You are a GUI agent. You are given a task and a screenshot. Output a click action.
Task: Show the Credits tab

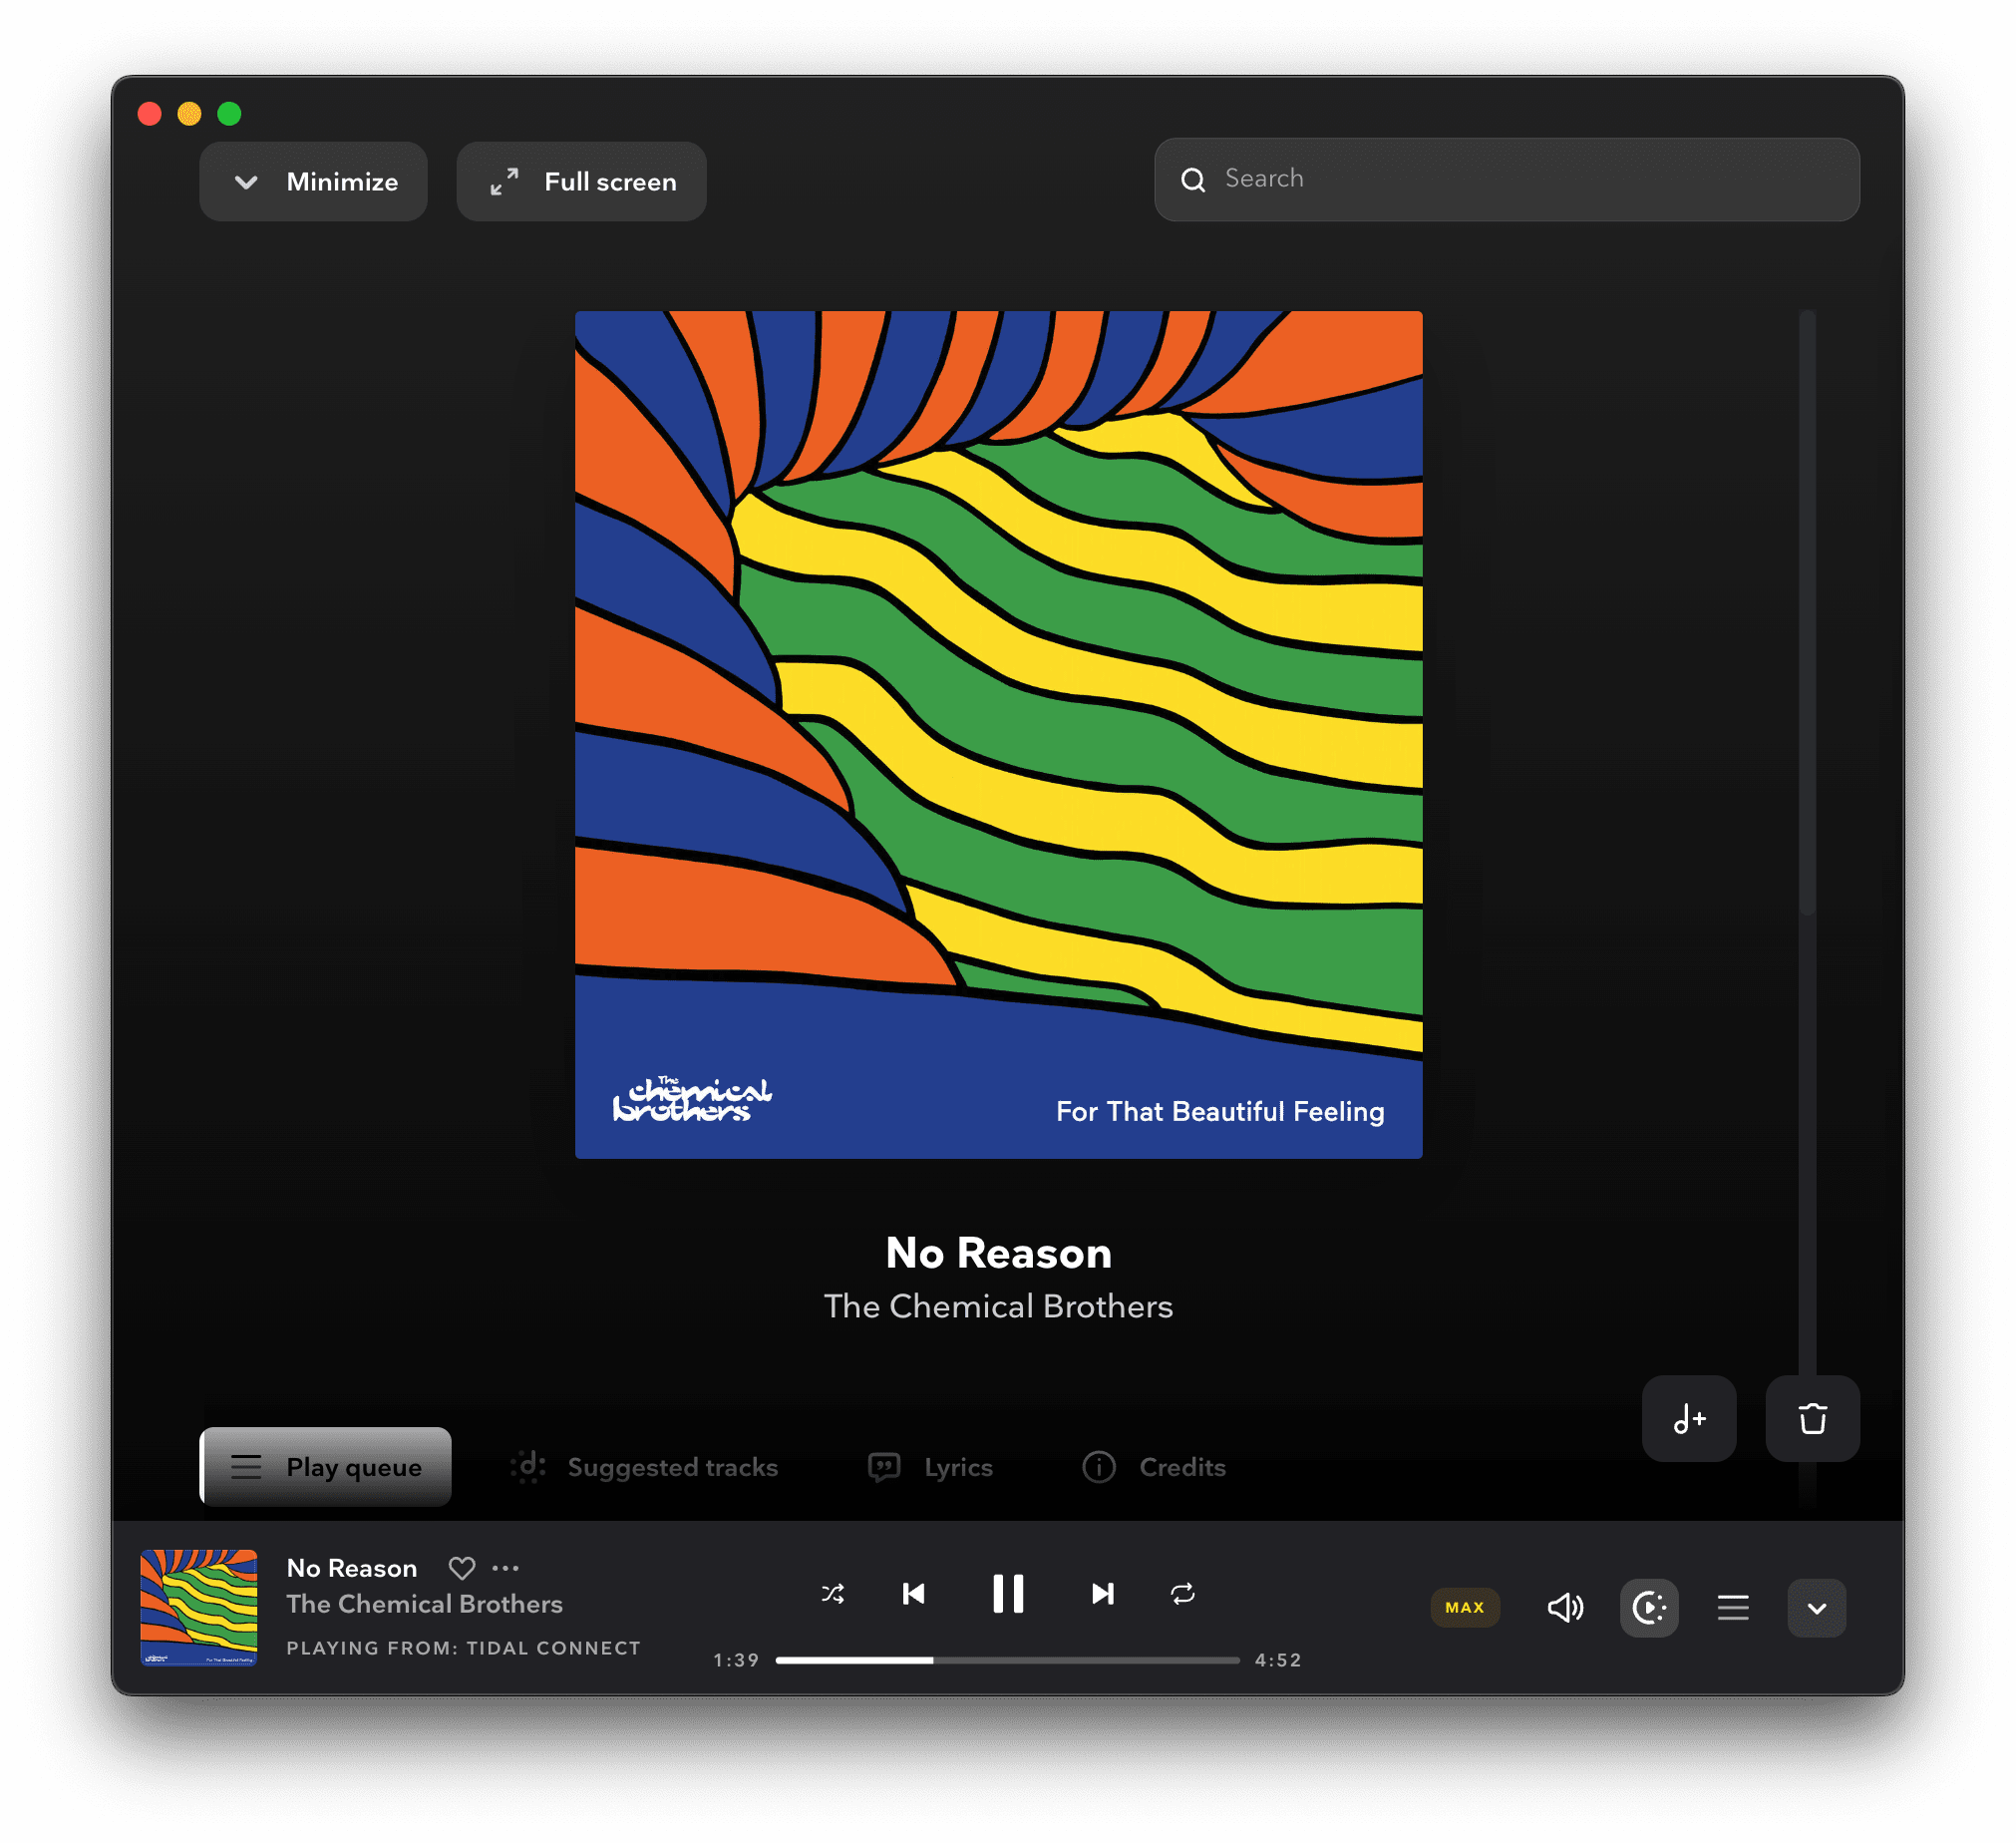pyautogui.click(x=1154, y=1466)
